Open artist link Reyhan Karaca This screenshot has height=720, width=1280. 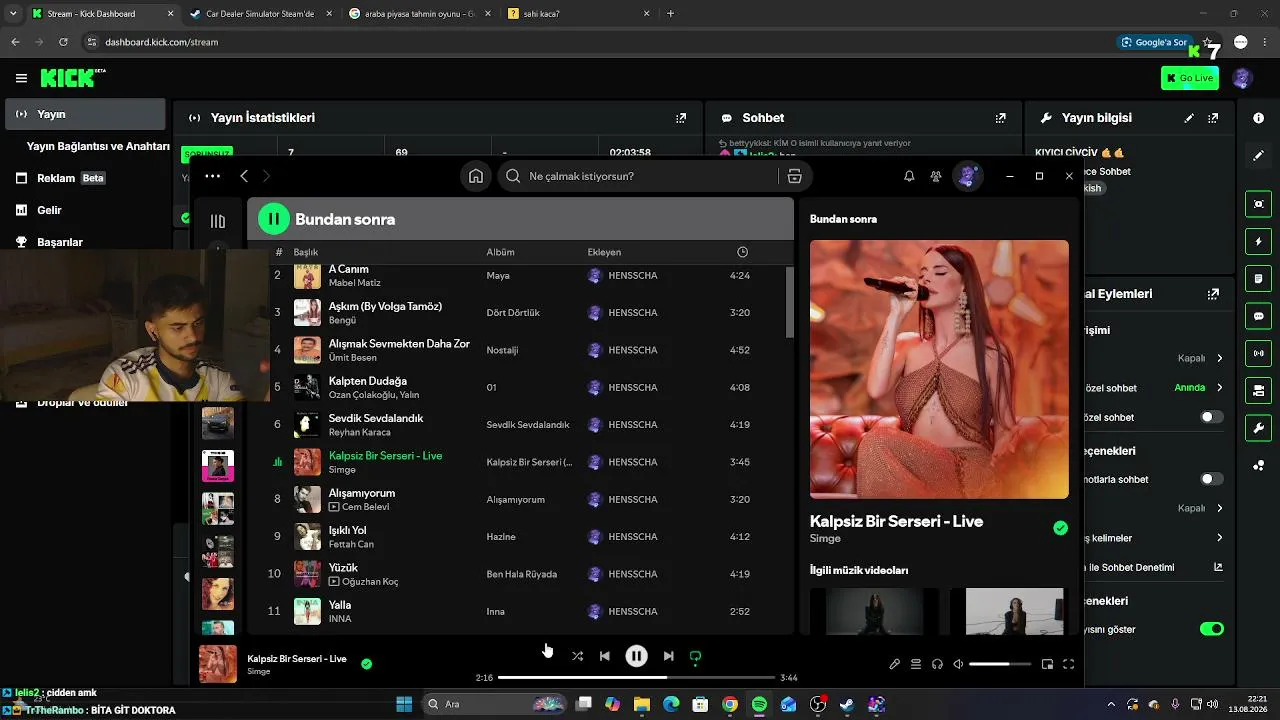point(361,432)
